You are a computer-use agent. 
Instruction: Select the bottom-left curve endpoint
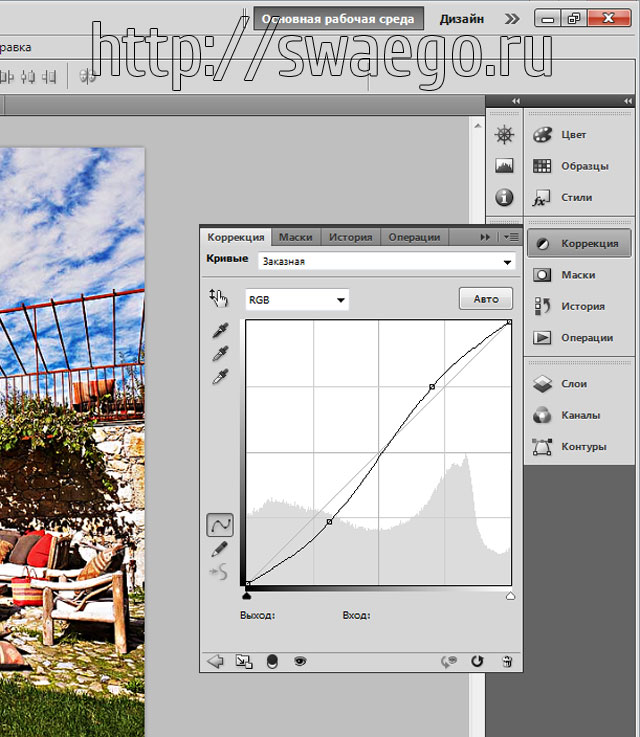(x=248, y=583)
